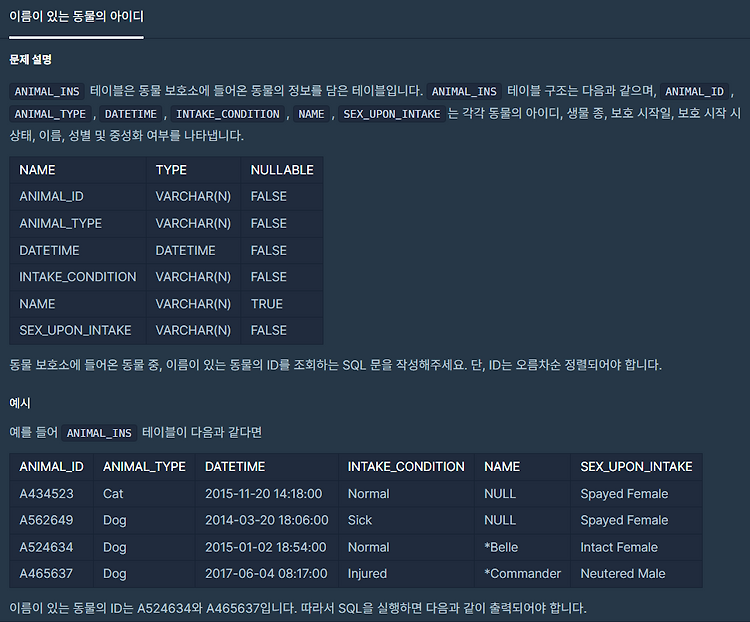
Task: Click the DATETIME code tag in description
Action: (x=131, y=114)
